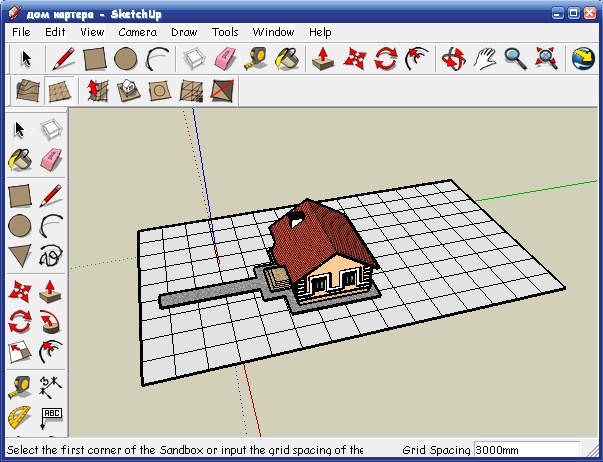
Task: Activate the Orbit camera tool
Action: pos(454,59)
